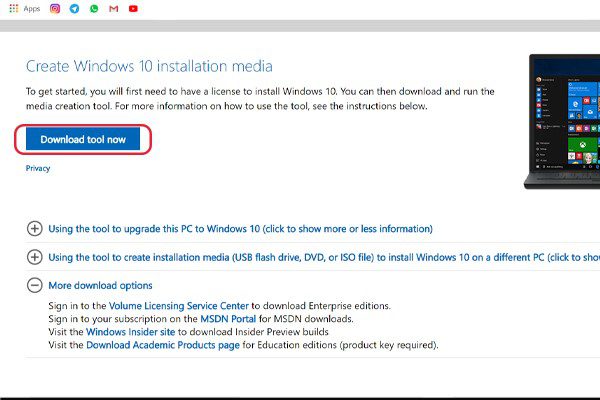Expand the plus icon for upgrading this PC
The image size is (600, 400).
(x=34, y=229)
